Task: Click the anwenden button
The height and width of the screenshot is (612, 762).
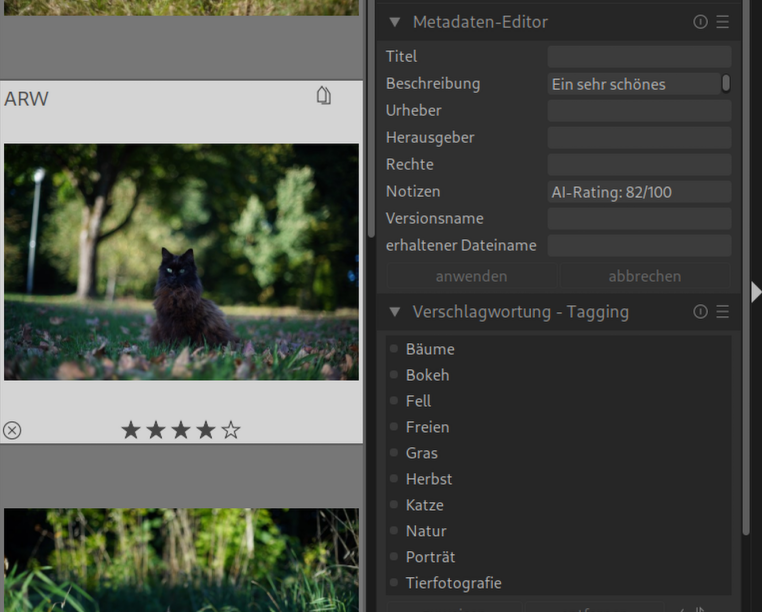Action: pos(471,276)
